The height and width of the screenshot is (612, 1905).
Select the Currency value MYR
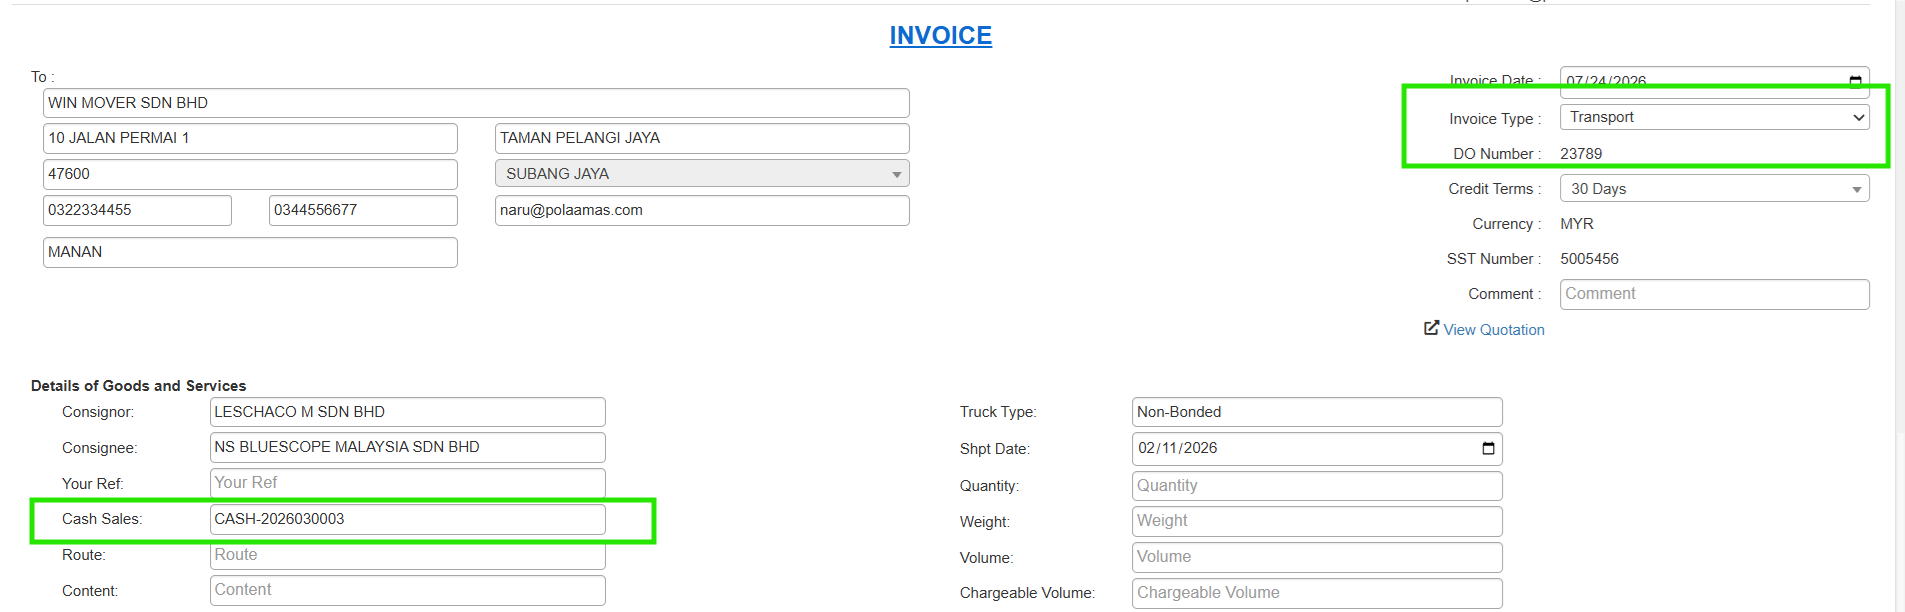coord(1577,224)
